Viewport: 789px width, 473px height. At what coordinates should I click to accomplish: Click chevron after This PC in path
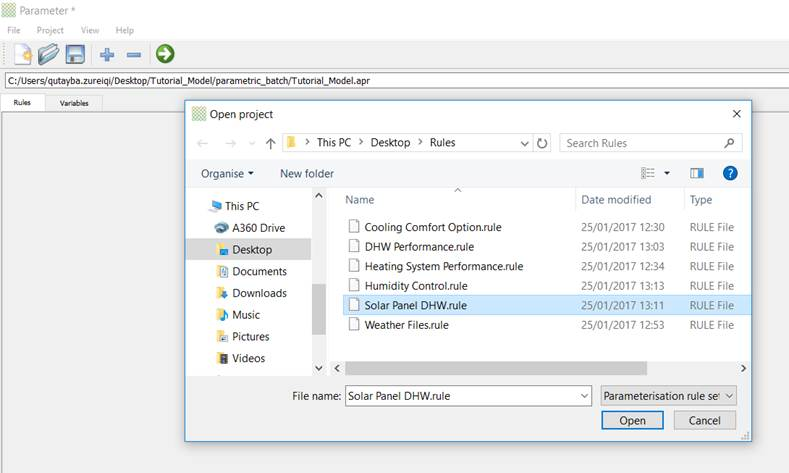(x=361, y=142)
